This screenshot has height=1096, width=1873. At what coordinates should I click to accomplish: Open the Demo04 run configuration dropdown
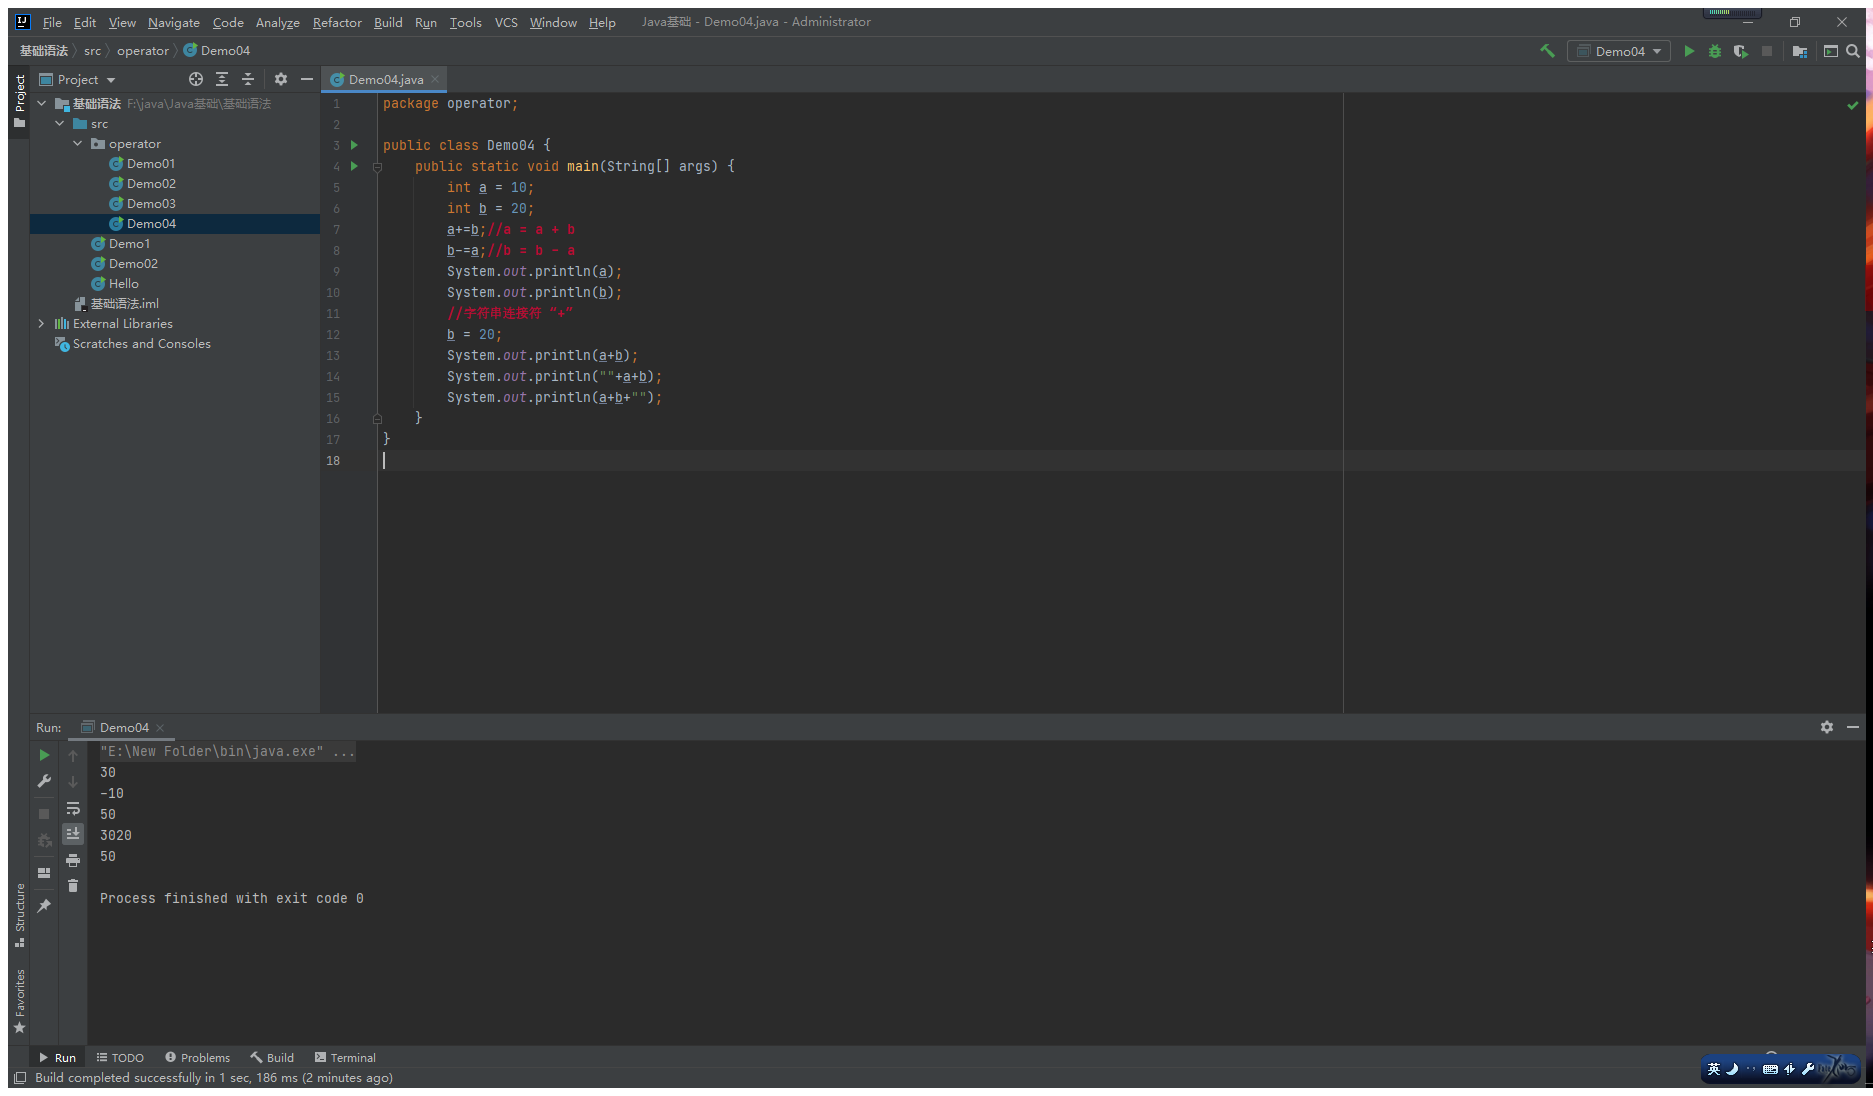[x=1619, y=51]
